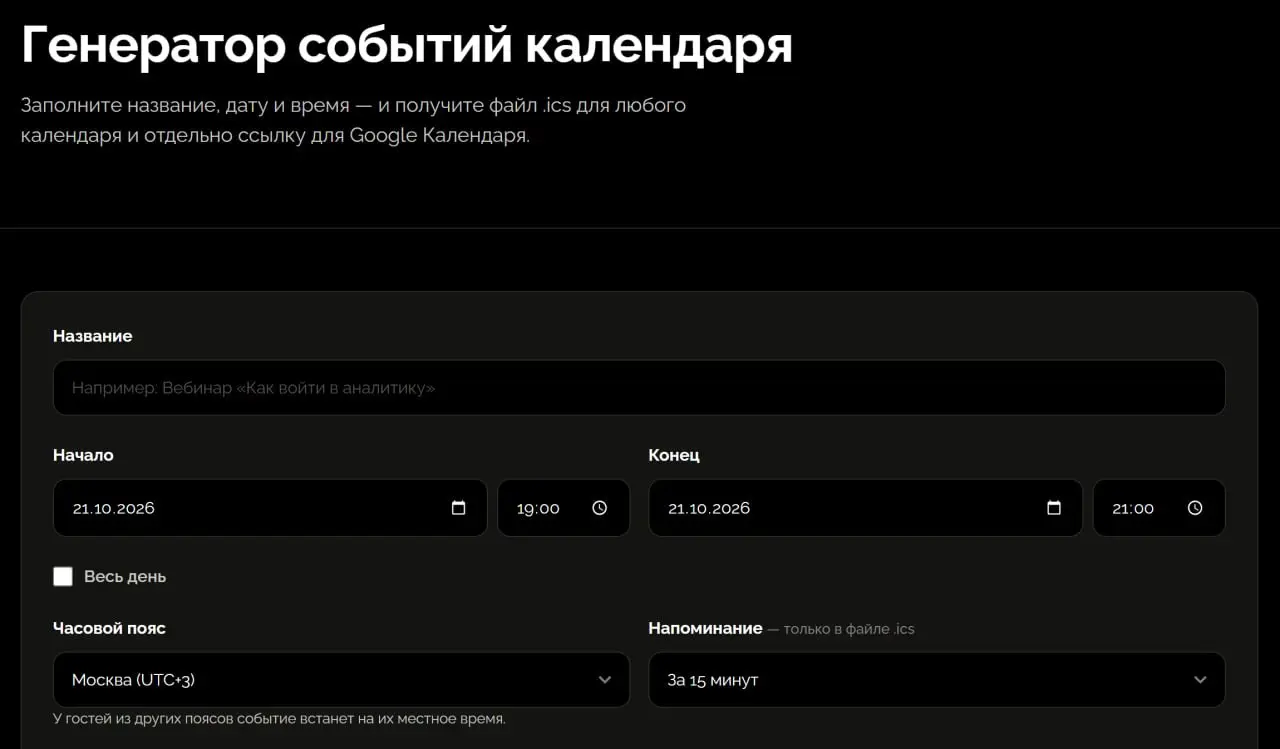Viewport: 1280px width, 749px height.
Task: Click the «только в файле .ics» note
Action: 849,629
